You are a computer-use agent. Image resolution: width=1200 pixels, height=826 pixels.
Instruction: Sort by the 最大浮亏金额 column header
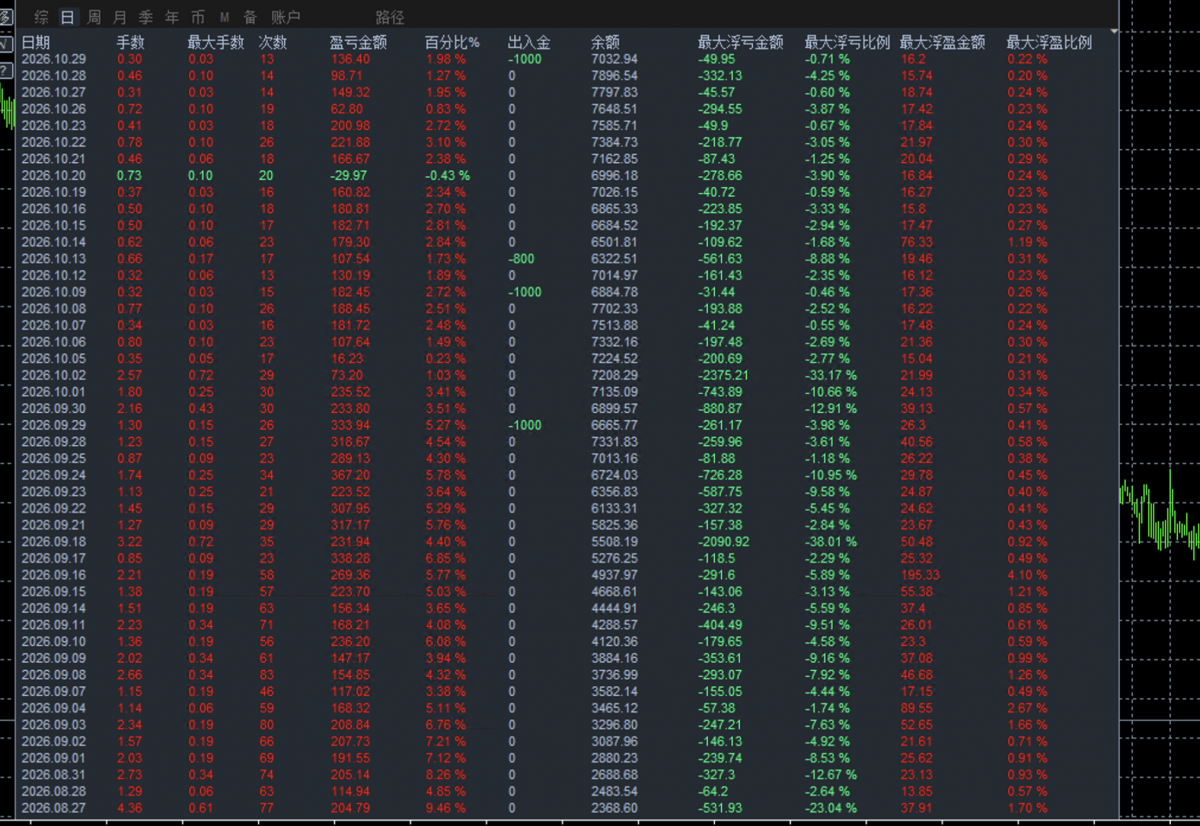pos(741,42)
